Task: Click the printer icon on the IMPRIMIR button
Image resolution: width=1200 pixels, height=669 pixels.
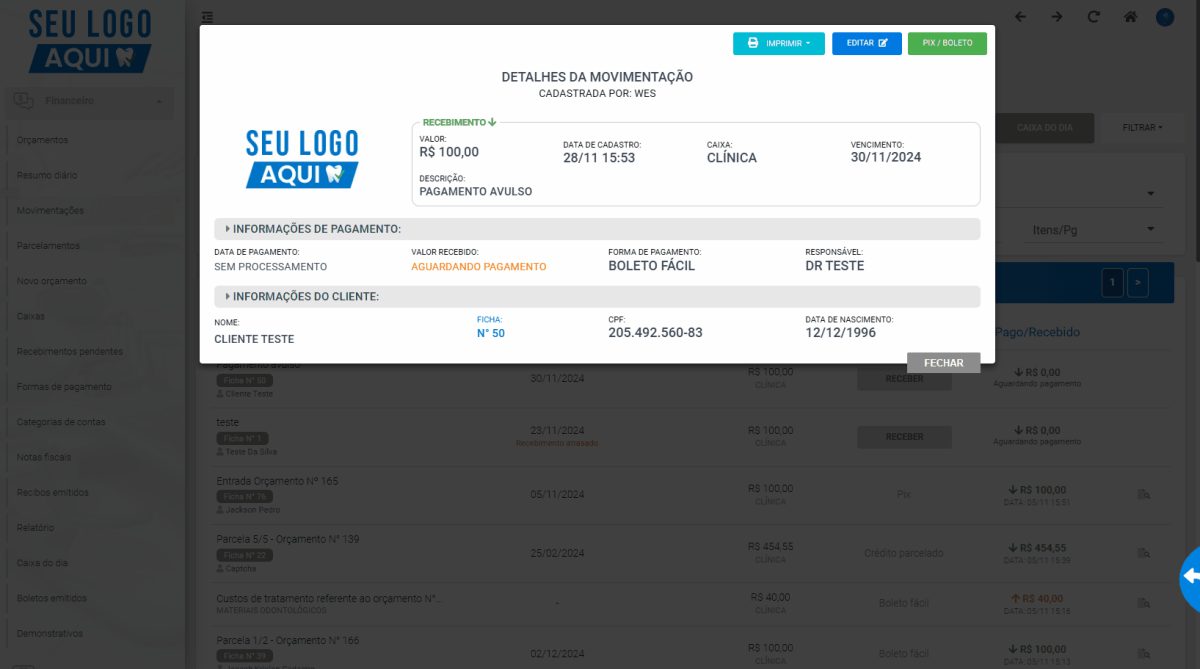Action: (753, 43)
